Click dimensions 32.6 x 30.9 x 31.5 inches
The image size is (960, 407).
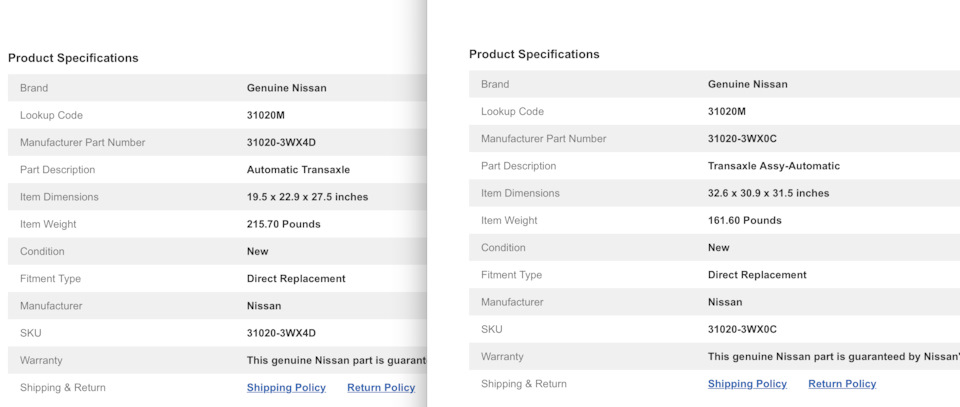768,193
